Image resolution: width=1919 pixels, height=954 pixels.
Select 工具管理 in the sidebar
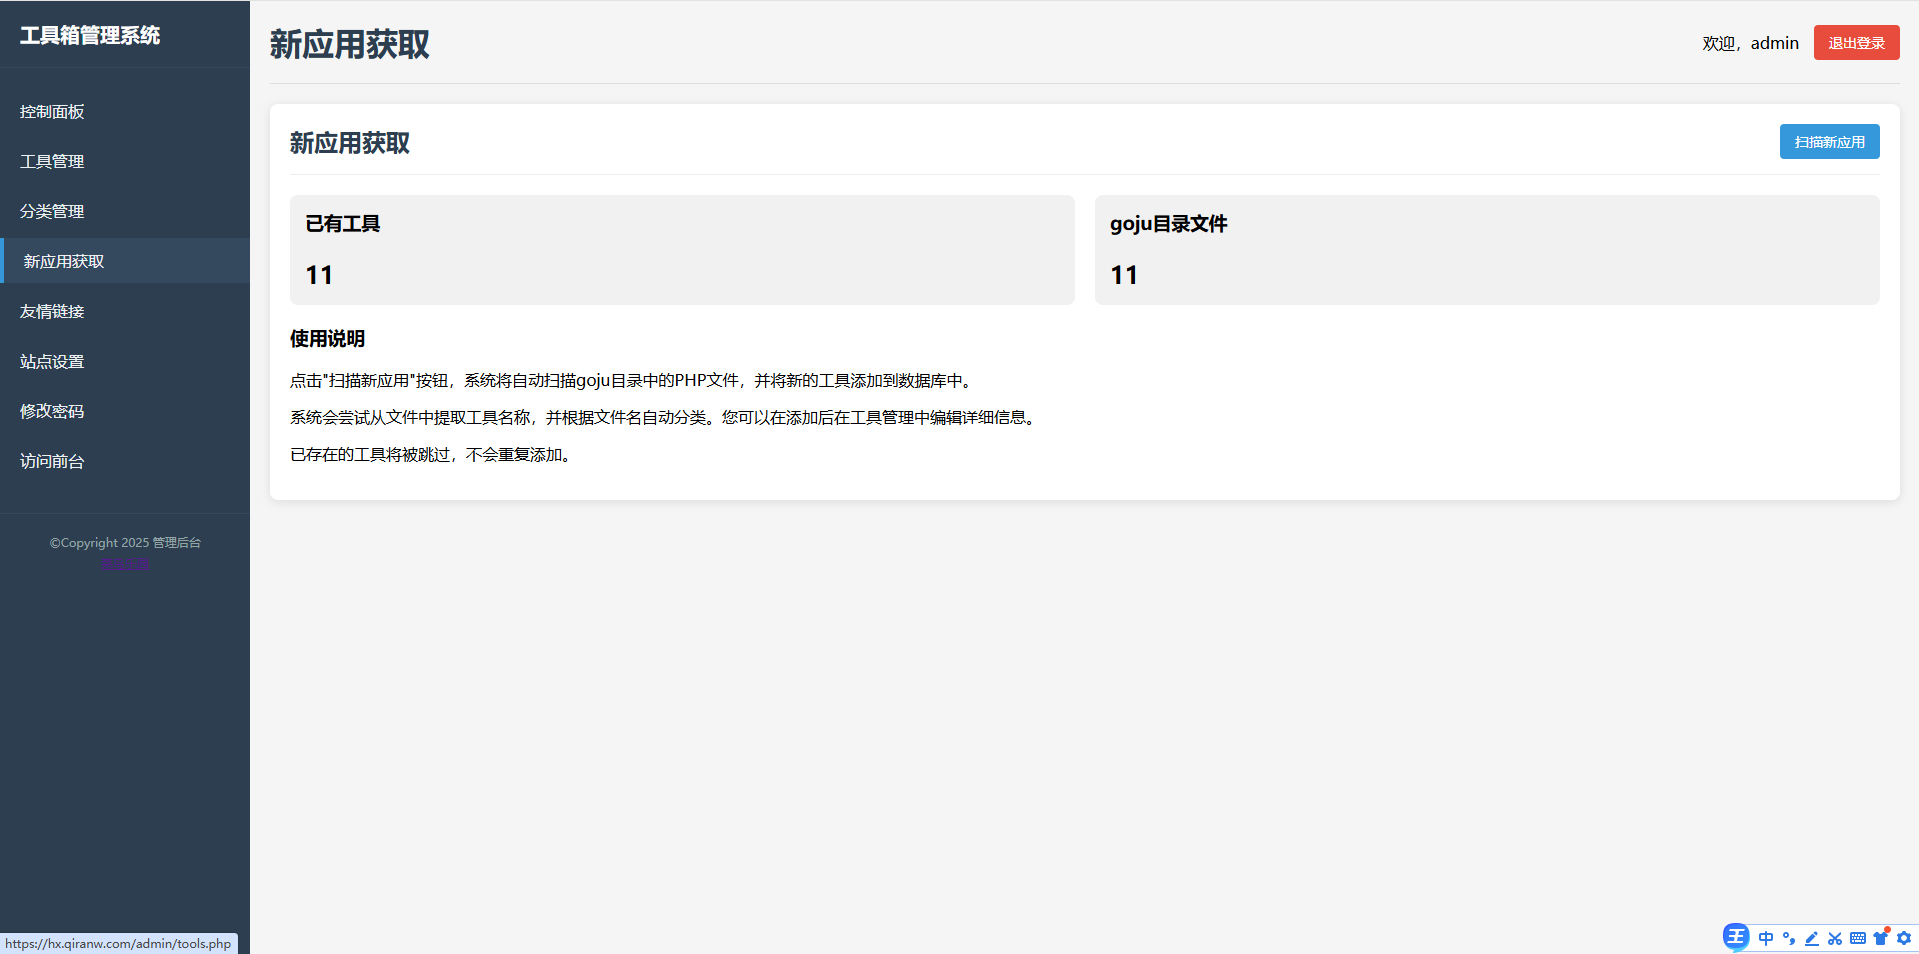click(52, 161)
